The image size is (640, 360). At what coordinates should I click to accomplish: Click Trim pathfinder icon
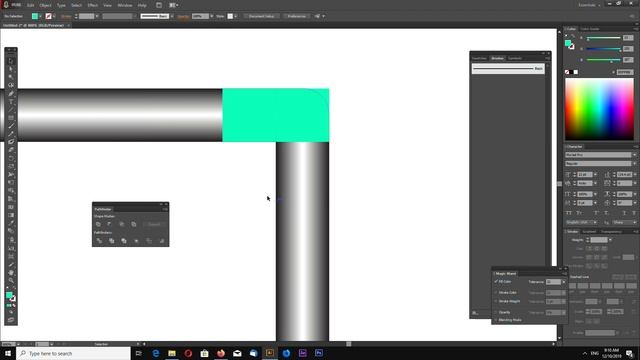click(x=111, y=241)
